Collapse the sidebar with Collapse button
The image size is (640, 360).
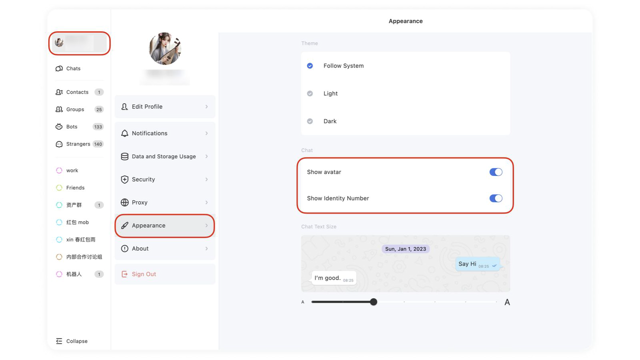pos(72,341)
